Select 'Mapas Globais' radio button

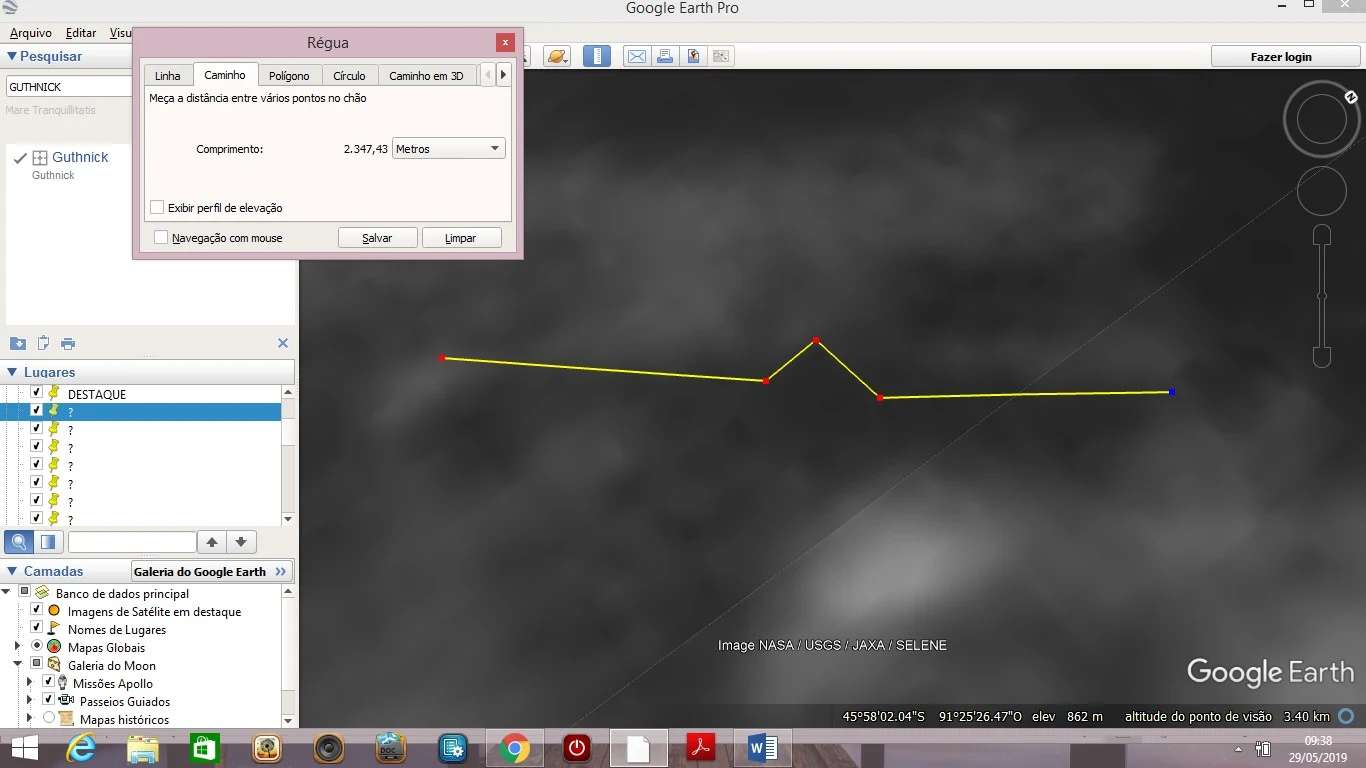[x=37, y=646]
